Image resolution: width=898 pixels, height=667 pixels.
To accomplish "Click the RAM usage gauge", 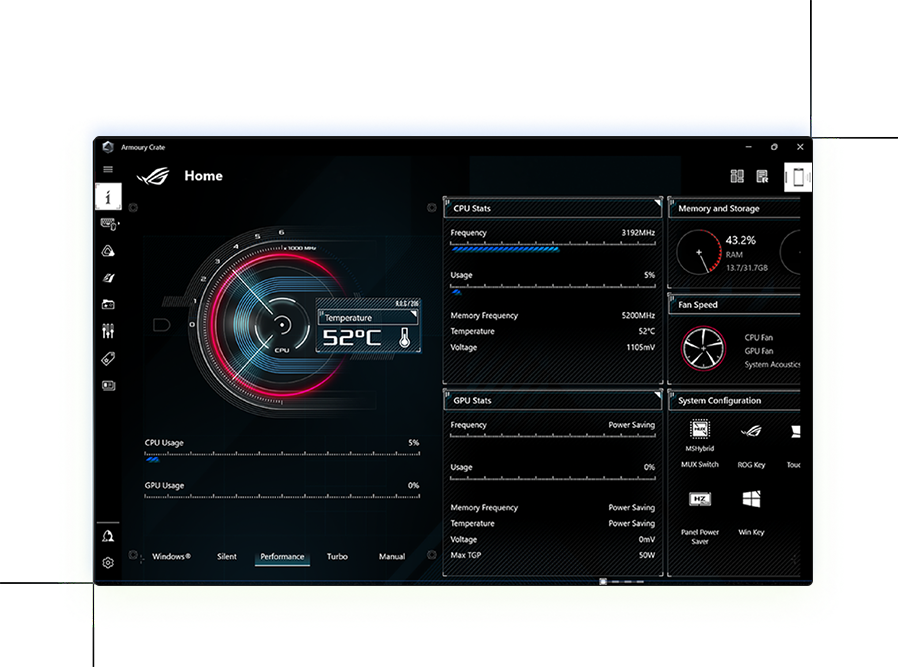I will point(699,252).
